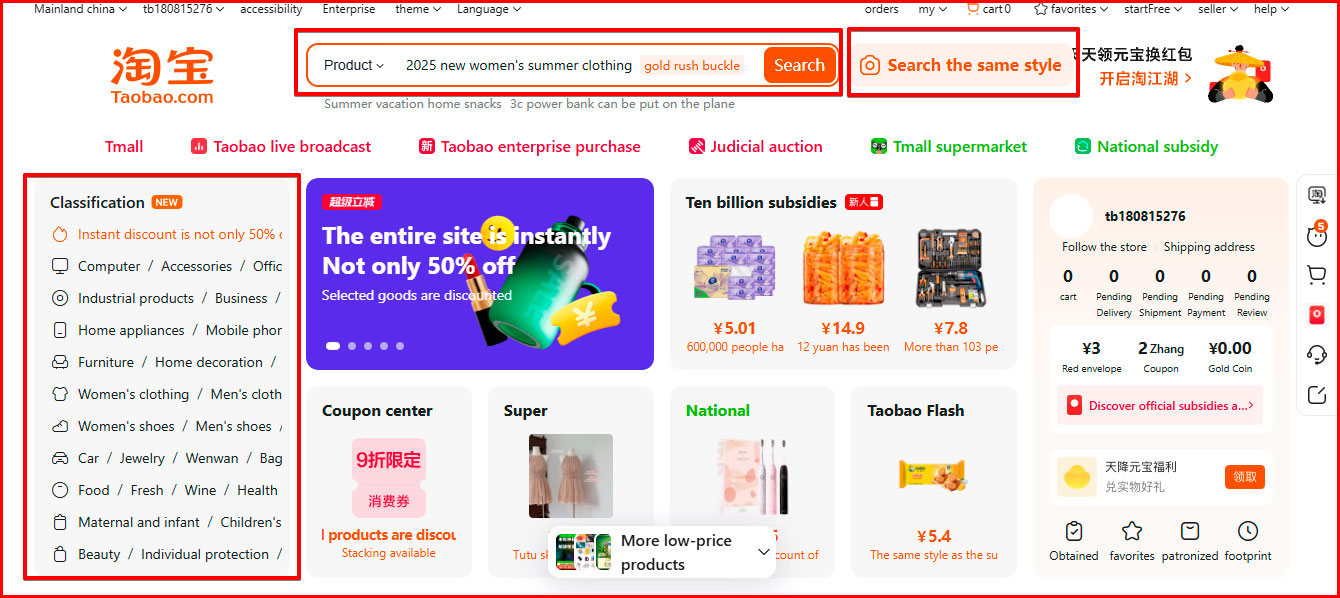Open the shopping cart icon in right sidebar

tap(1317, 275)
